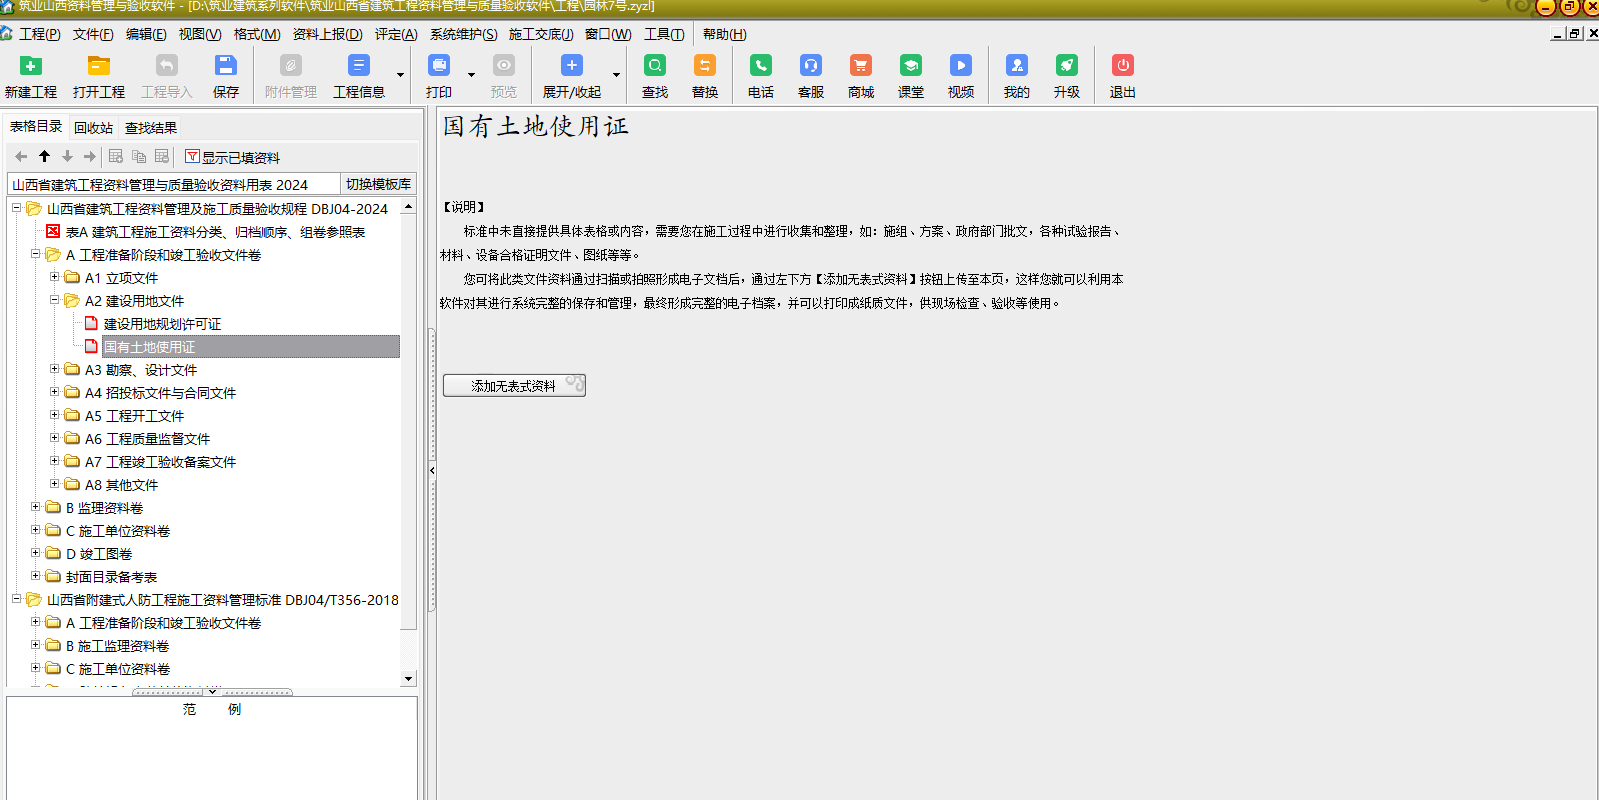
Task: Click the 切换模板库 button
Action: [x=378, y=184]
